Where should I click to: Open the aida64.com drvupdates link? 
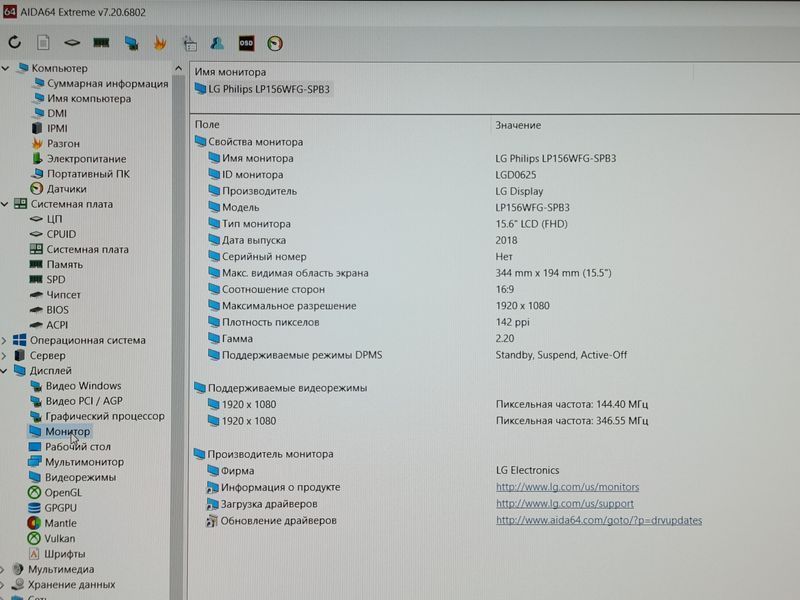pyautogui.click(x=599, y=520)
